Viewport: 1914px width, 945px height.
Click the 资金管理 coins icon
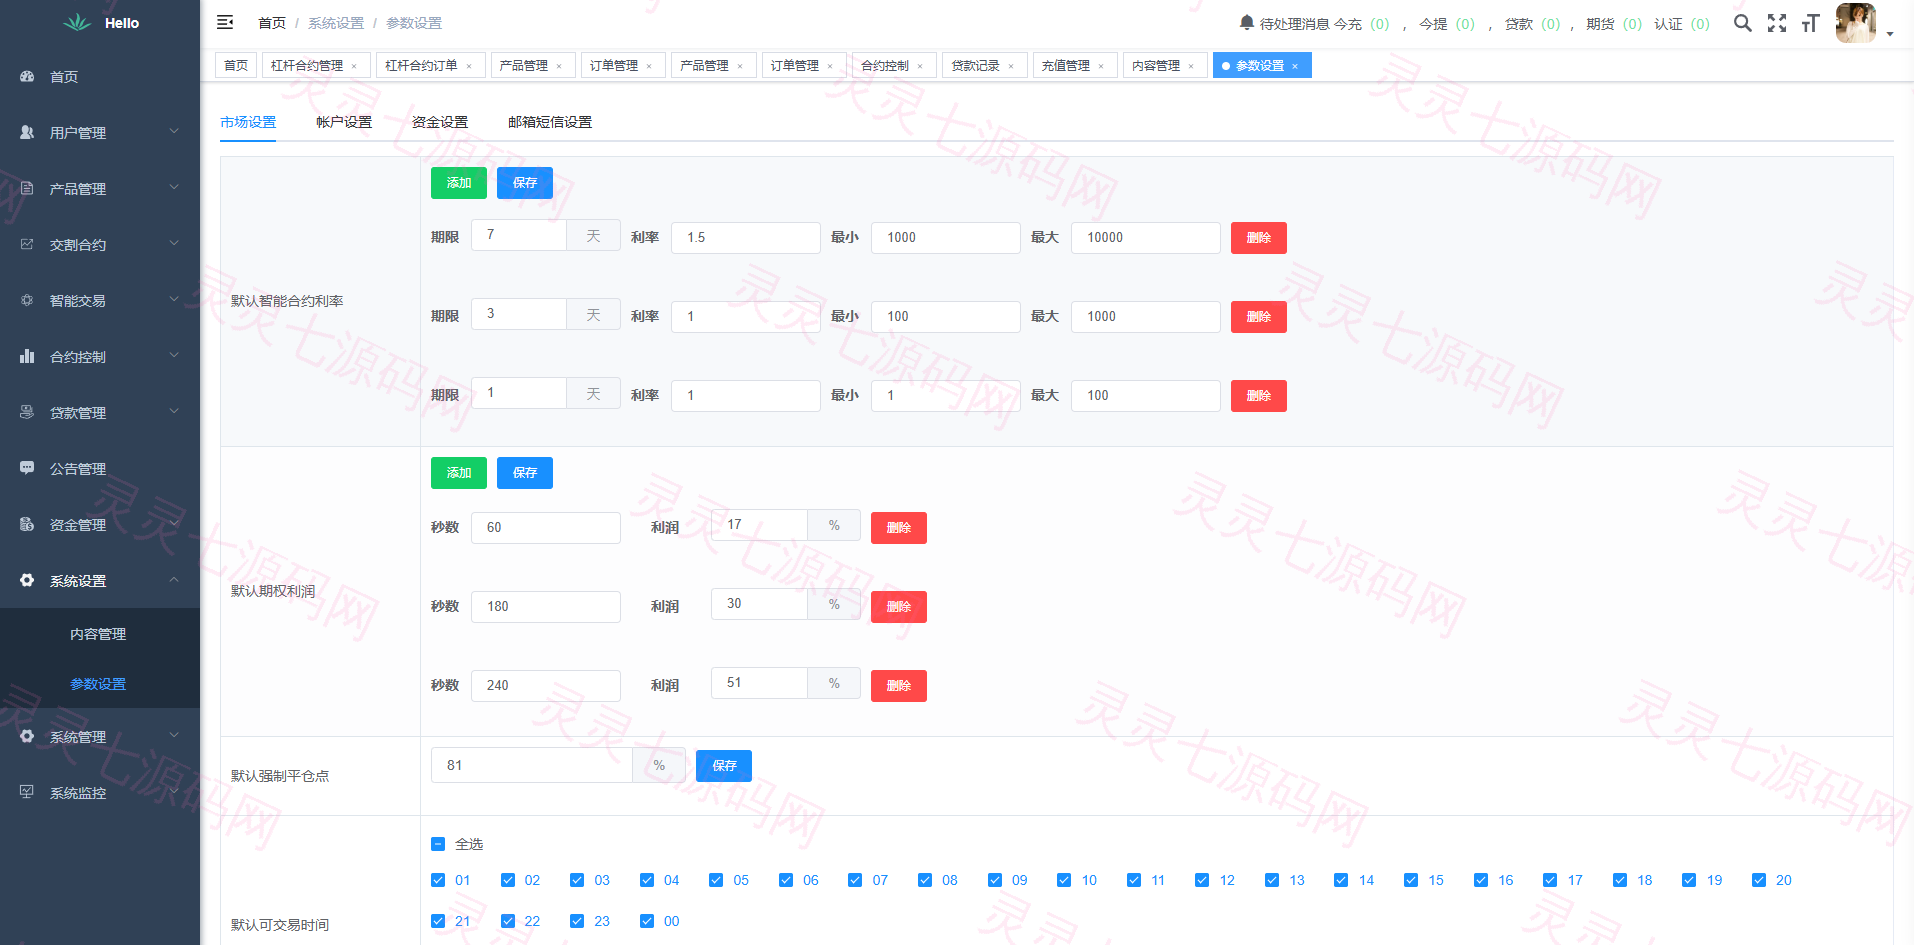click(27, 524)
